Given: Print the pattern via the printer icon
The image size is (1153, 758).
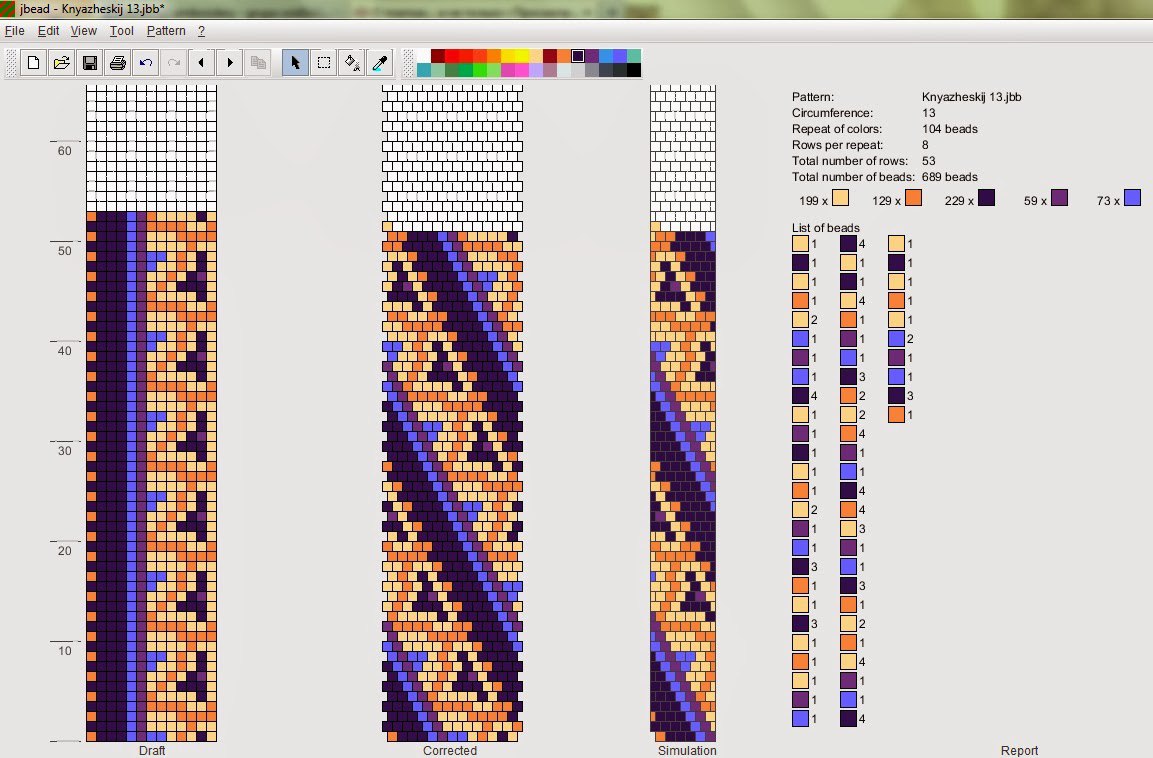Looking at the screenshot, I should 117,63.
